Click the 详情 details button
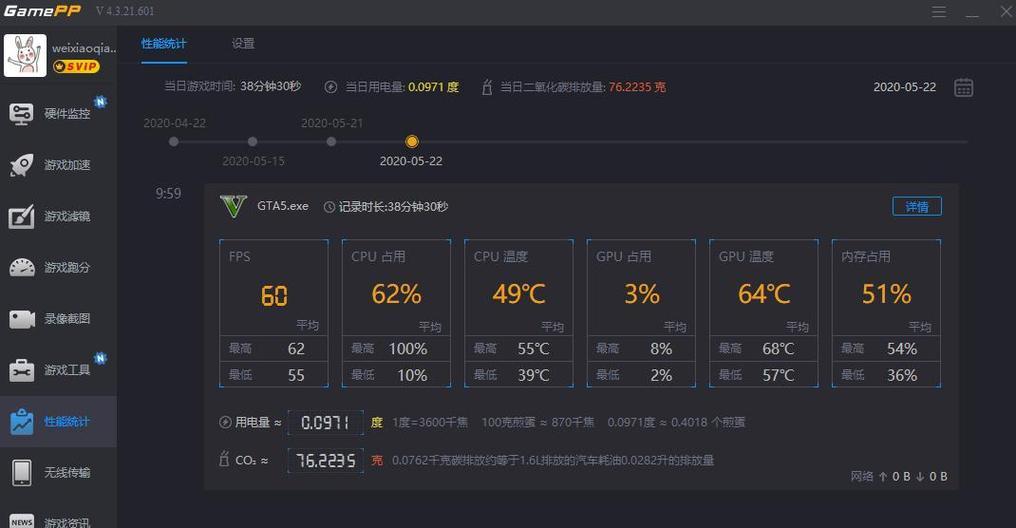1016x528 pixels. 917,207
